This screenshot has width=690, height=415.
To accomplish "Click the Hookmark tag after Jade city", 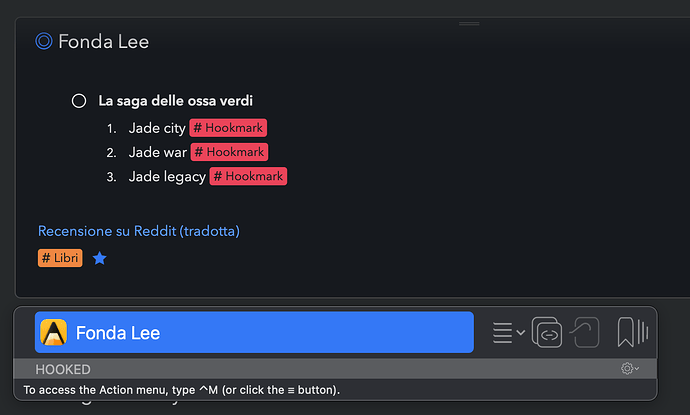I will click(x=228, y=128).
